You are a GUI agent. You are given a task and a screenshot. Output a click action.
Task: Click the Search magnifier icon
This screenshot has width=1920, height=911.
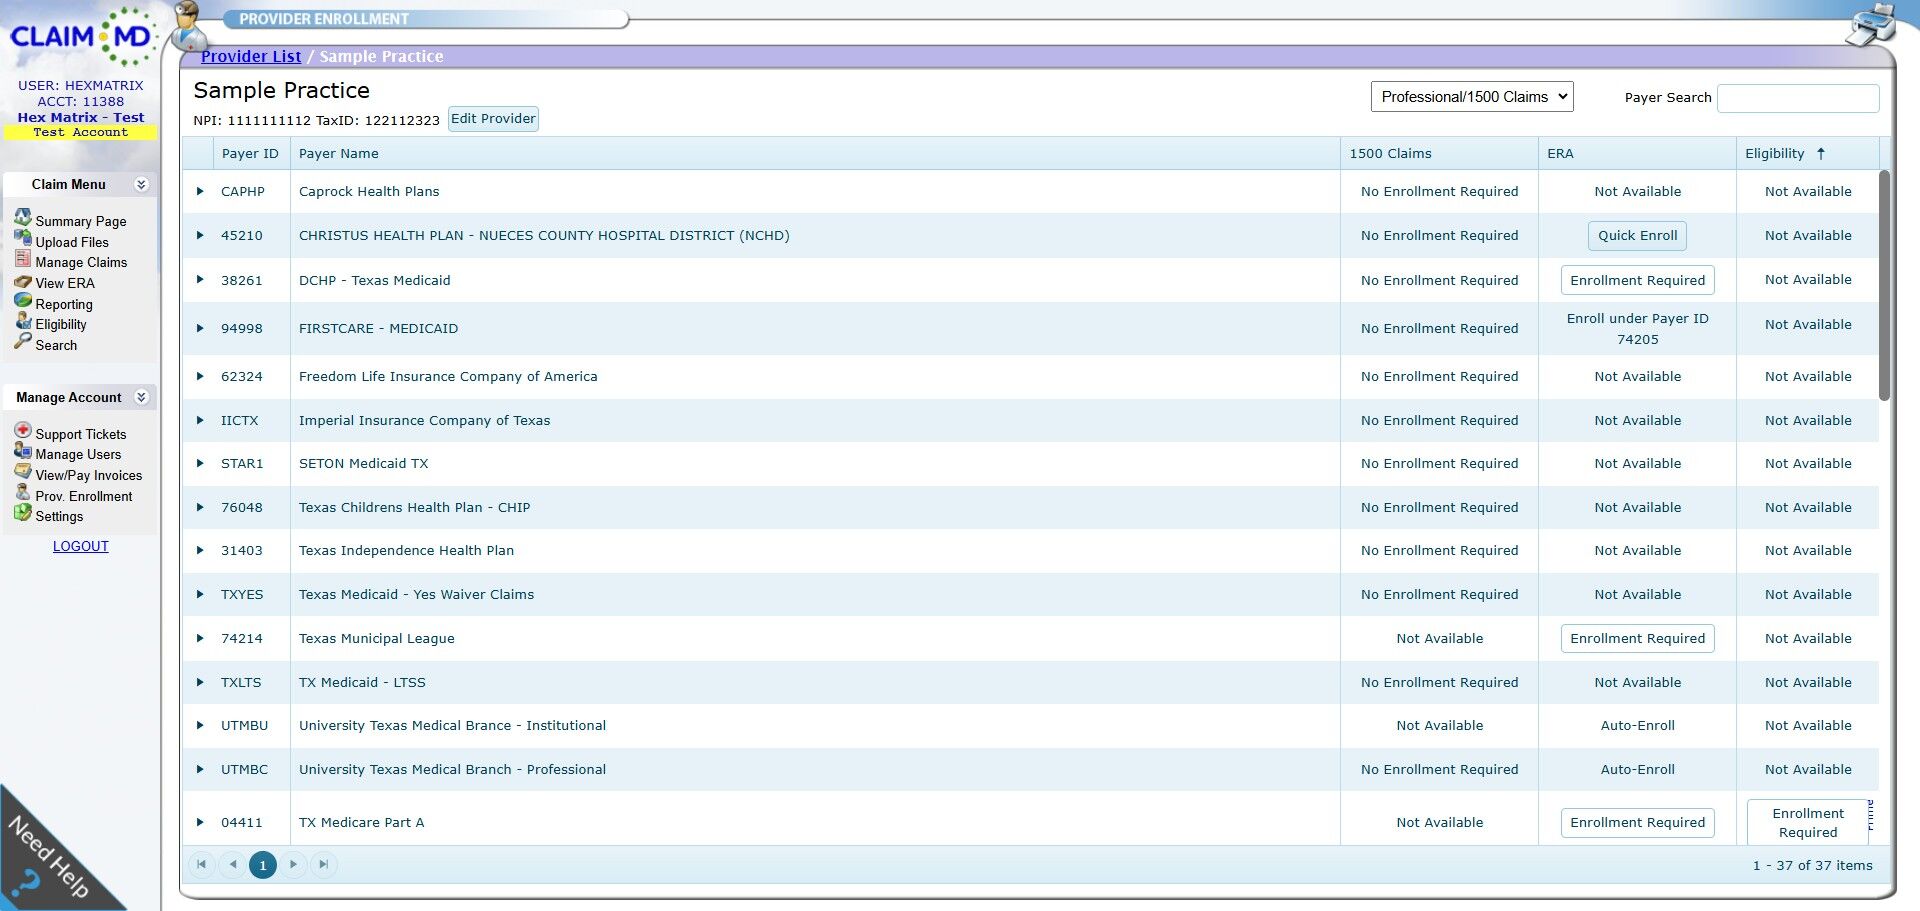[22, 342]
